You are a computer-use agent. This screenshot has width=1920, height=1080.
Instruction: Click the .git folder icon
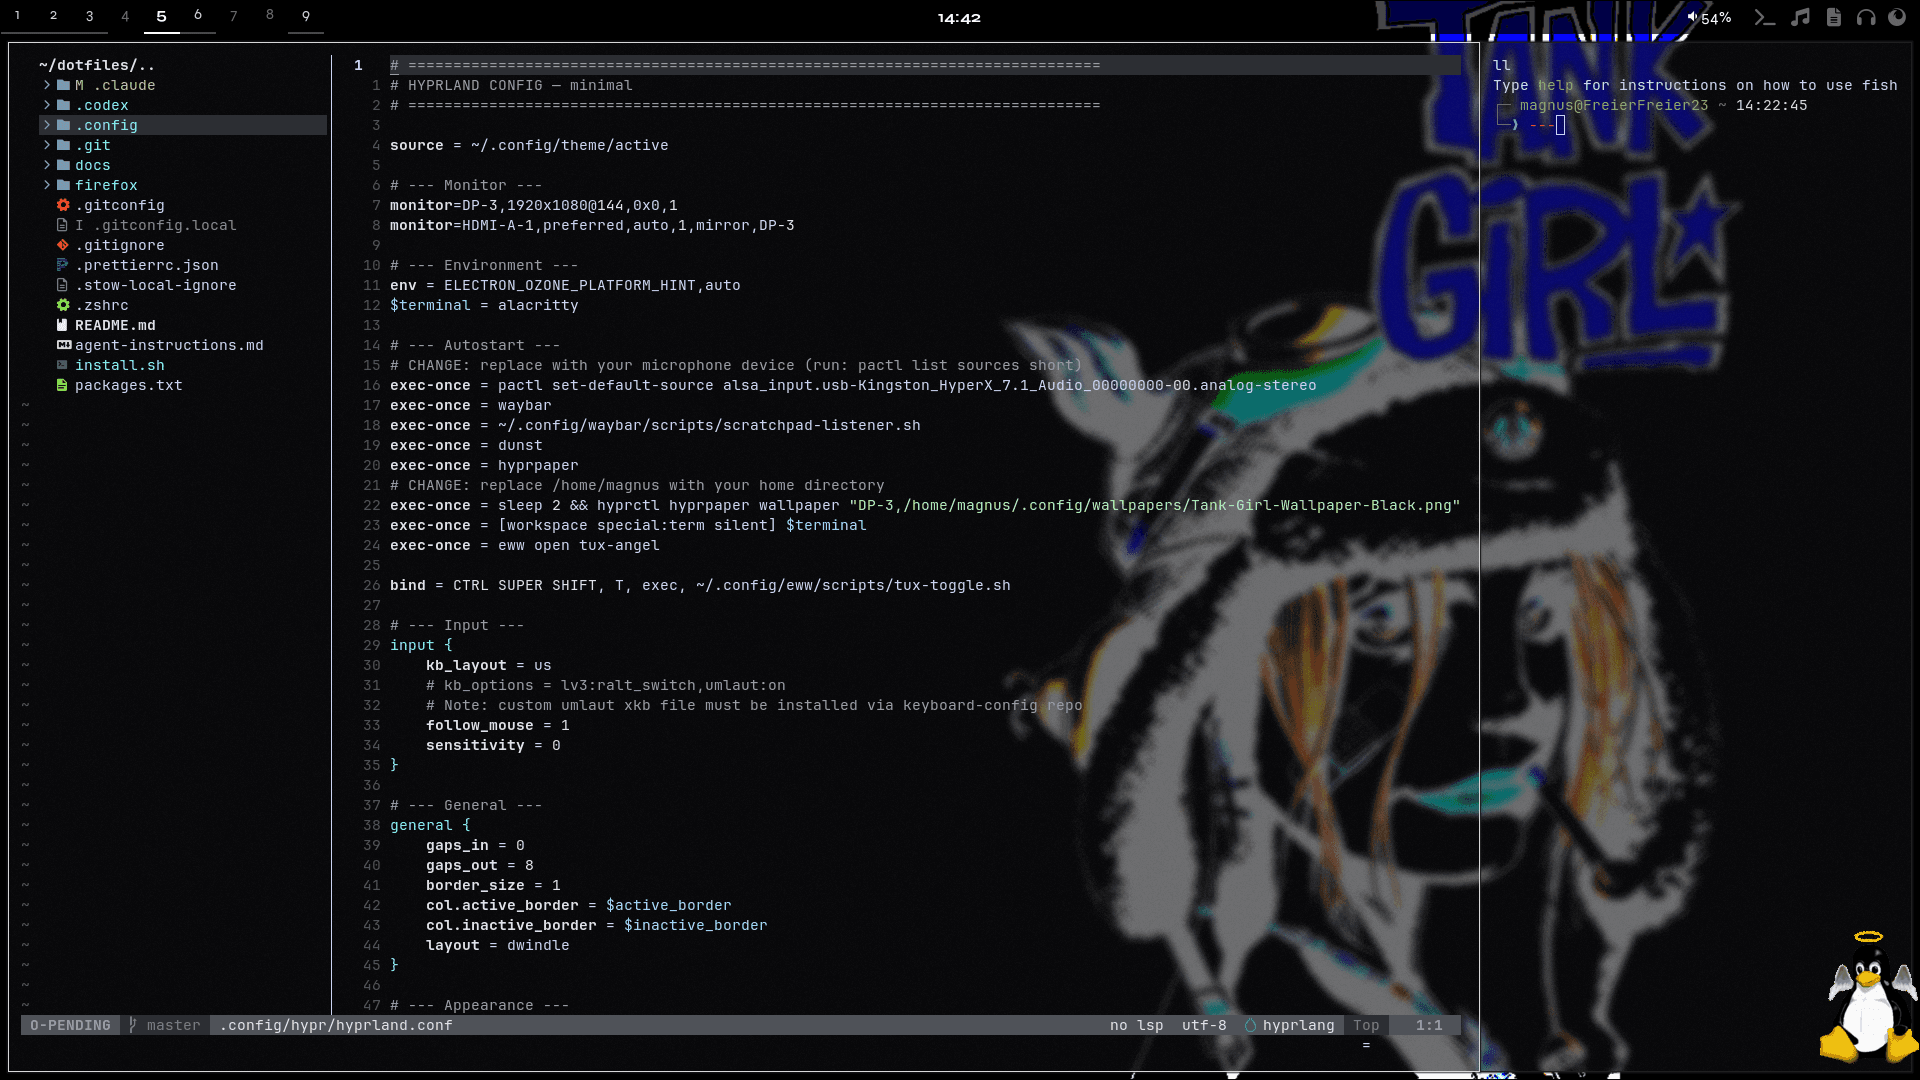coord(63,145)
